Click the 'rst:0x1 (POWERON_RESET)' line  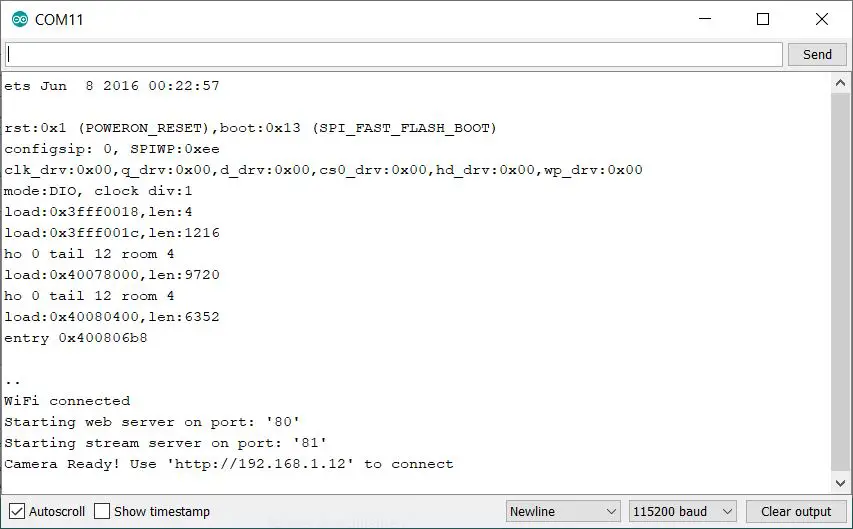pos(250,128)
